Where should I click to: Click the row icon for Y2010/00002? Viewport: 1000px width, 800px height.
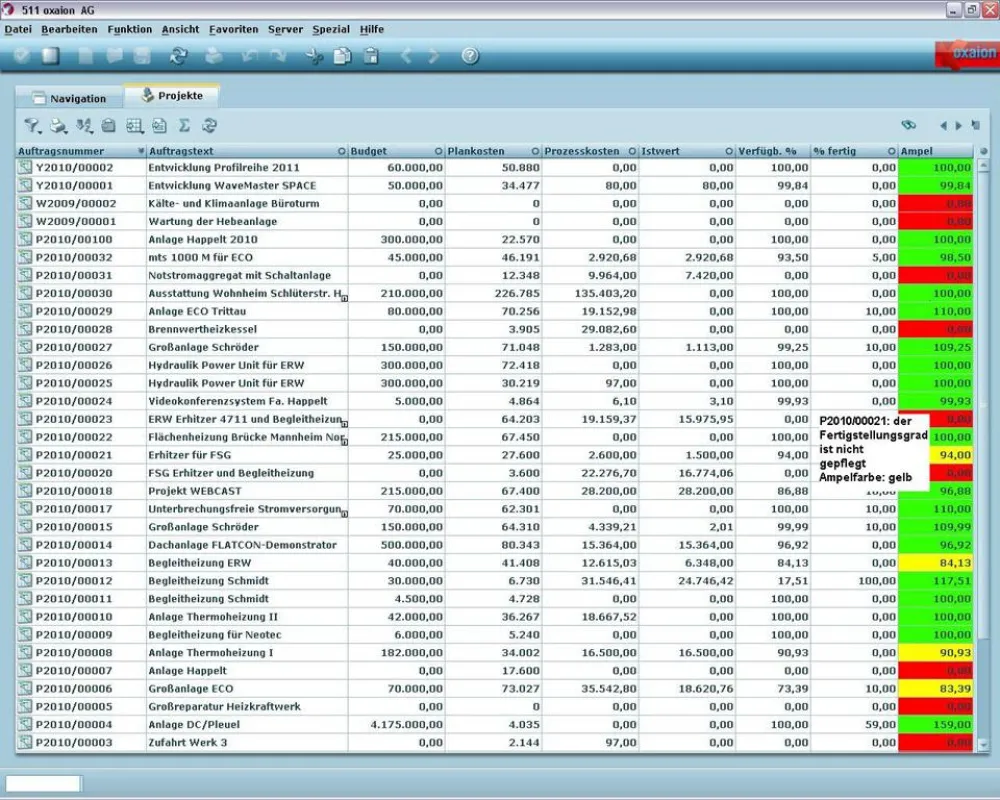[x=25, y=167]
